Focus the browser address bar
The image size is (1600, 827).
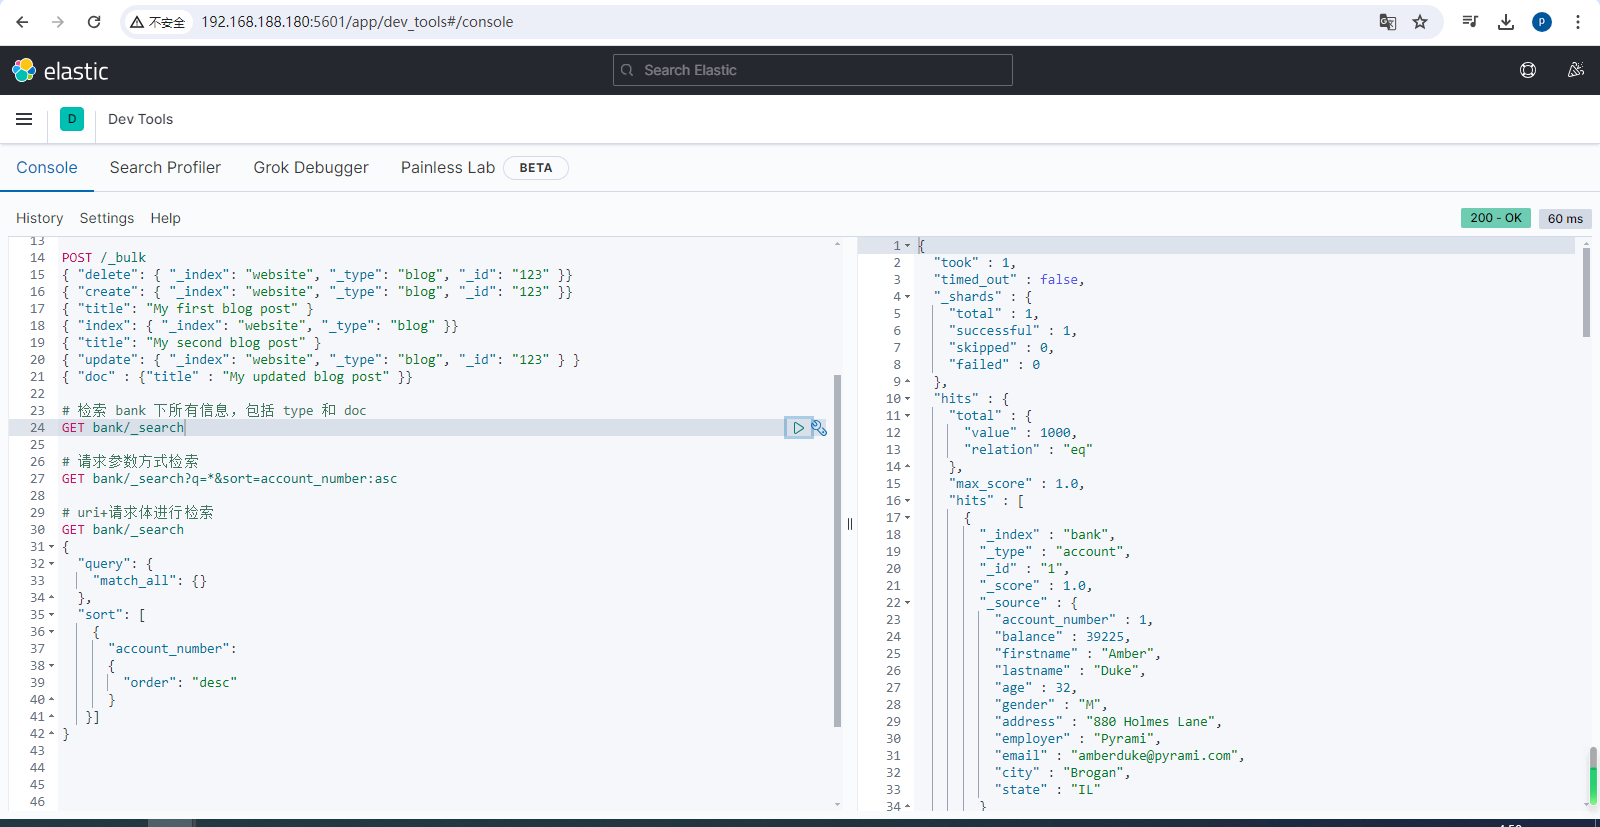click(x=780, y=22)
